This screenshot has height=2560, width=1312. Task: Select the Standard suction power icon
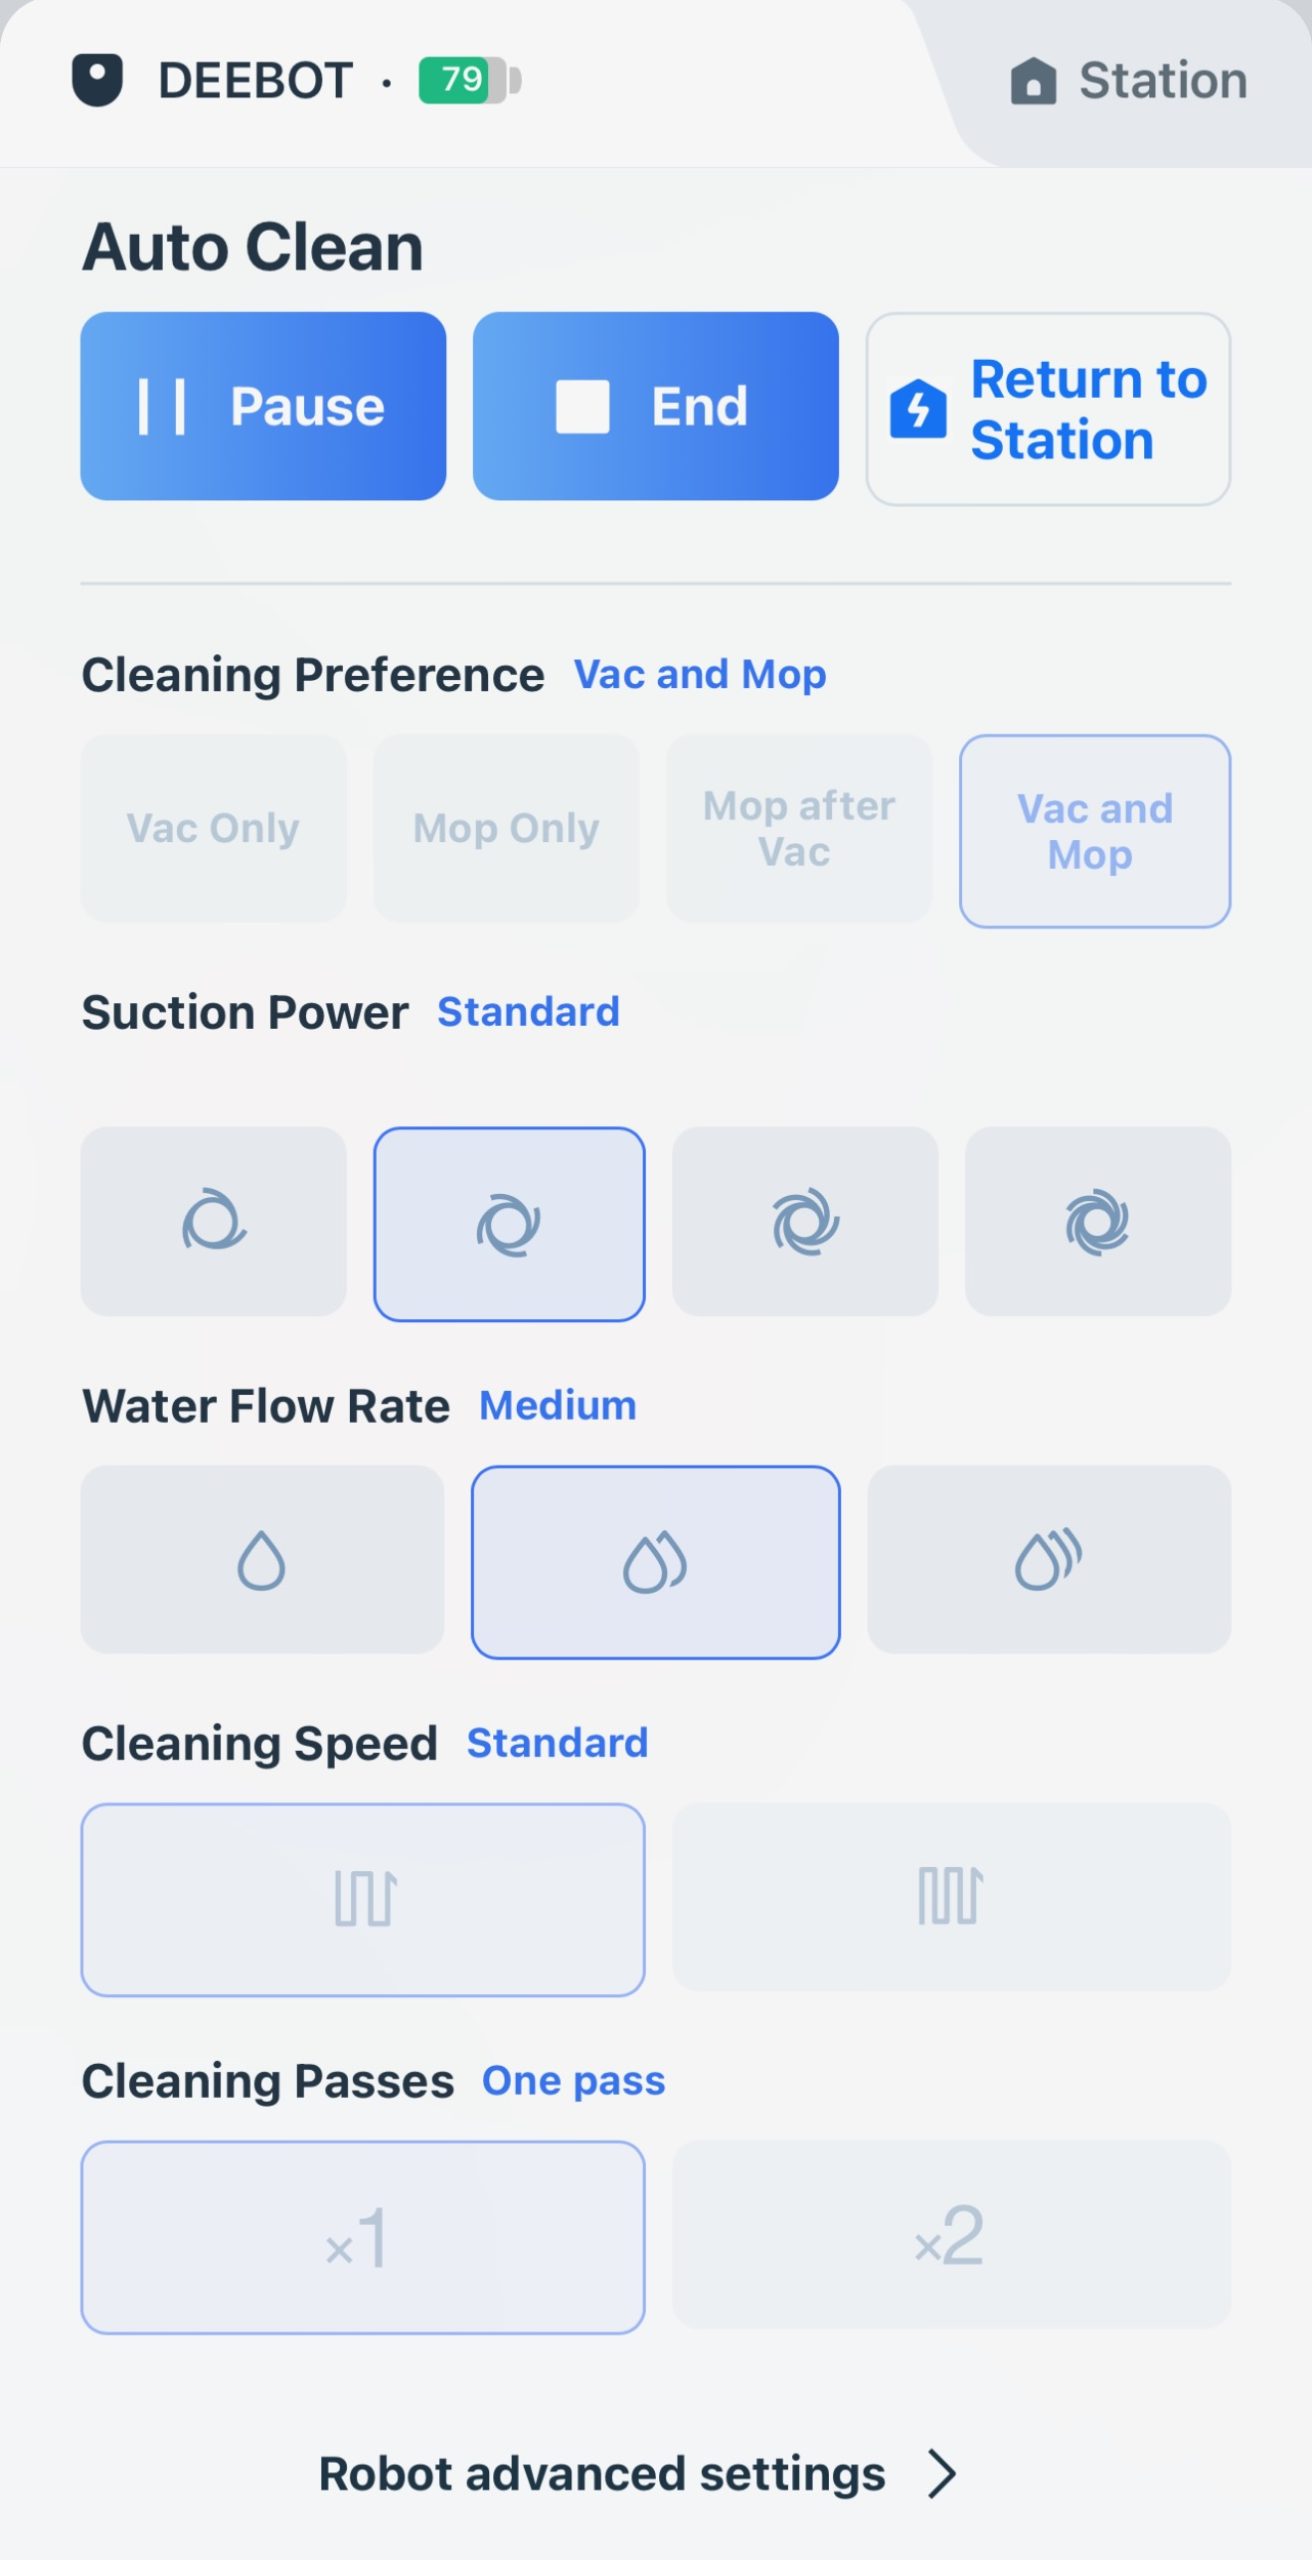click(x=508, y=1223)
